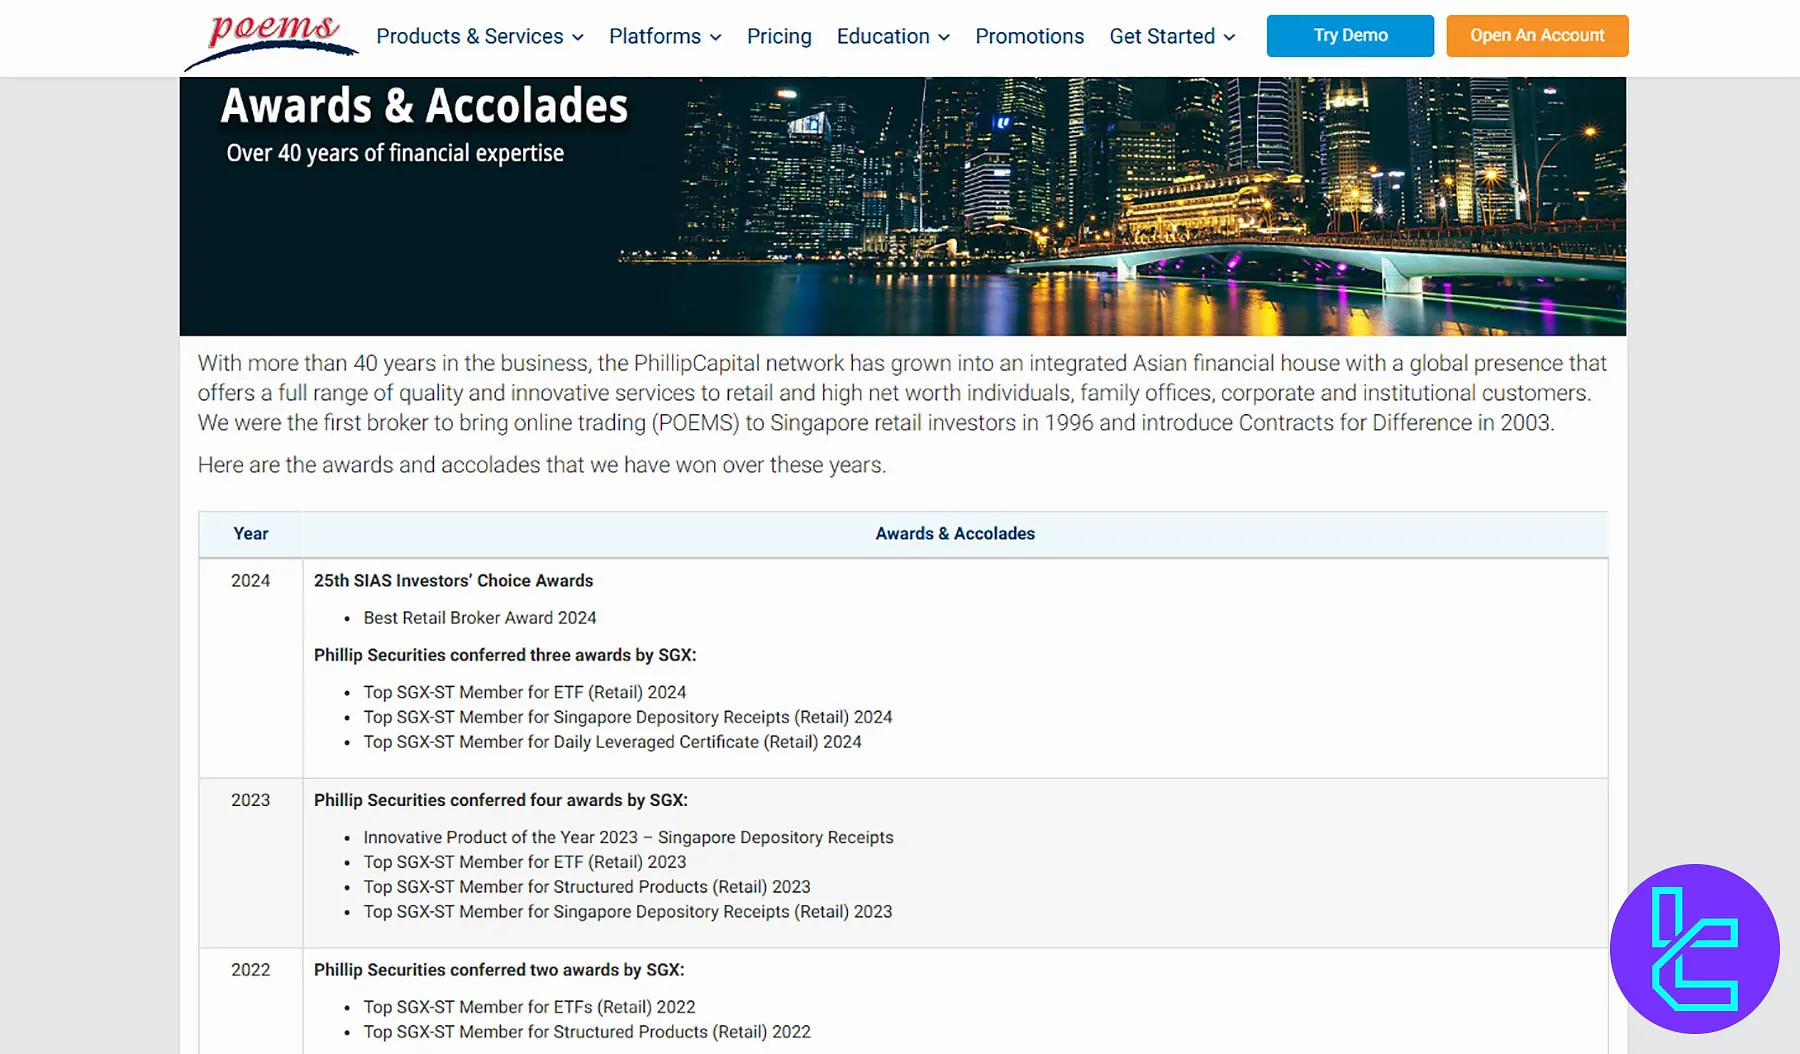Click the POEMS logo
The image size is (1800, 1054).
(x=271, y=40)
